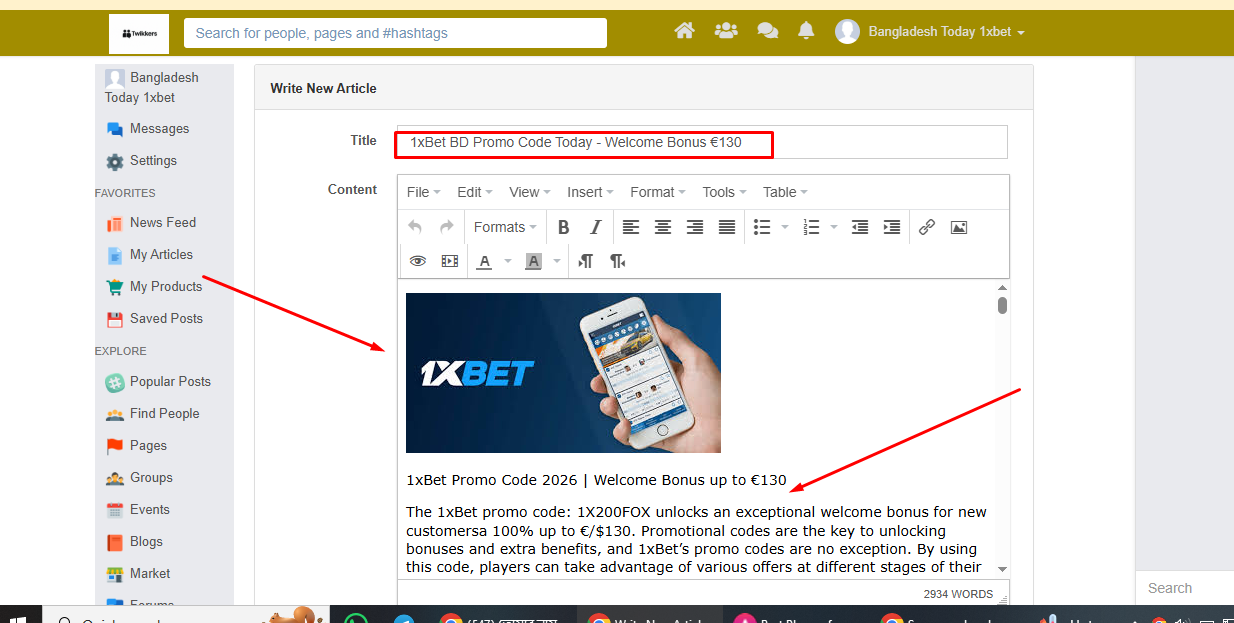Screen dimensions: 1234x623
Task: Apply the background color button
Action: click(534, 261)
